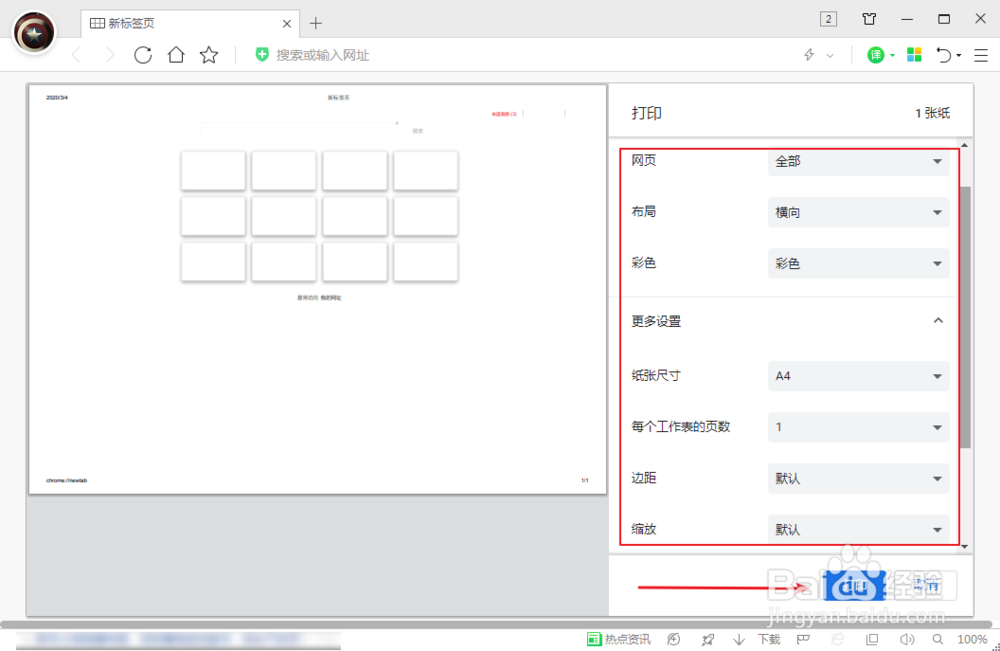Screen dimensions: 1000x651
Task: Click the split-screen icon in status bar
Action: coord(871,639)
